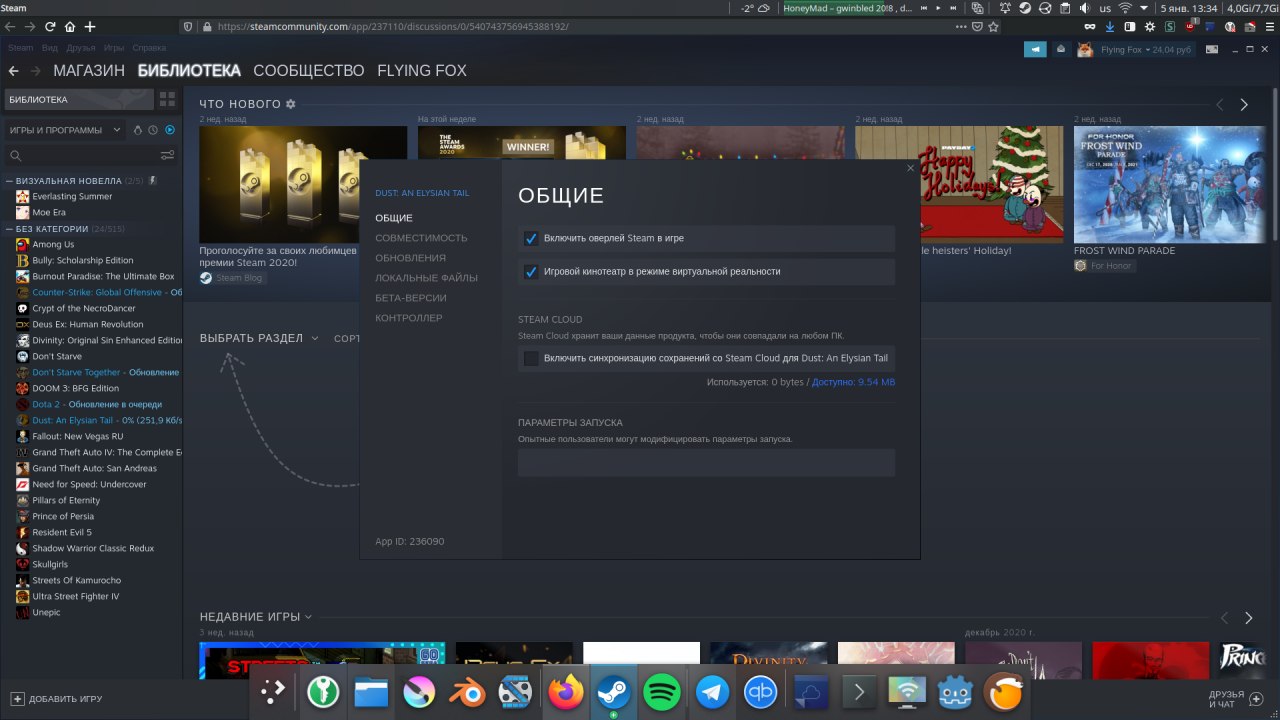Open Games and Programs filter dropdown
Screen dimensions: 1280x720
pos(65,130)
